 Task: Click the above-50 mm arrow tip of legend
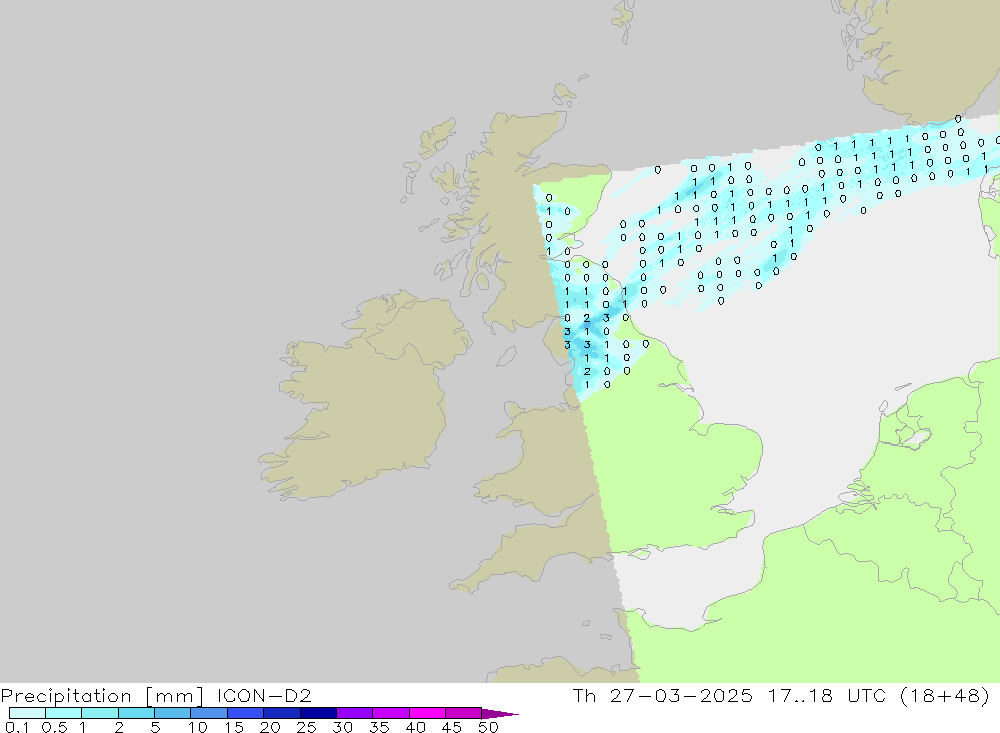501,714
